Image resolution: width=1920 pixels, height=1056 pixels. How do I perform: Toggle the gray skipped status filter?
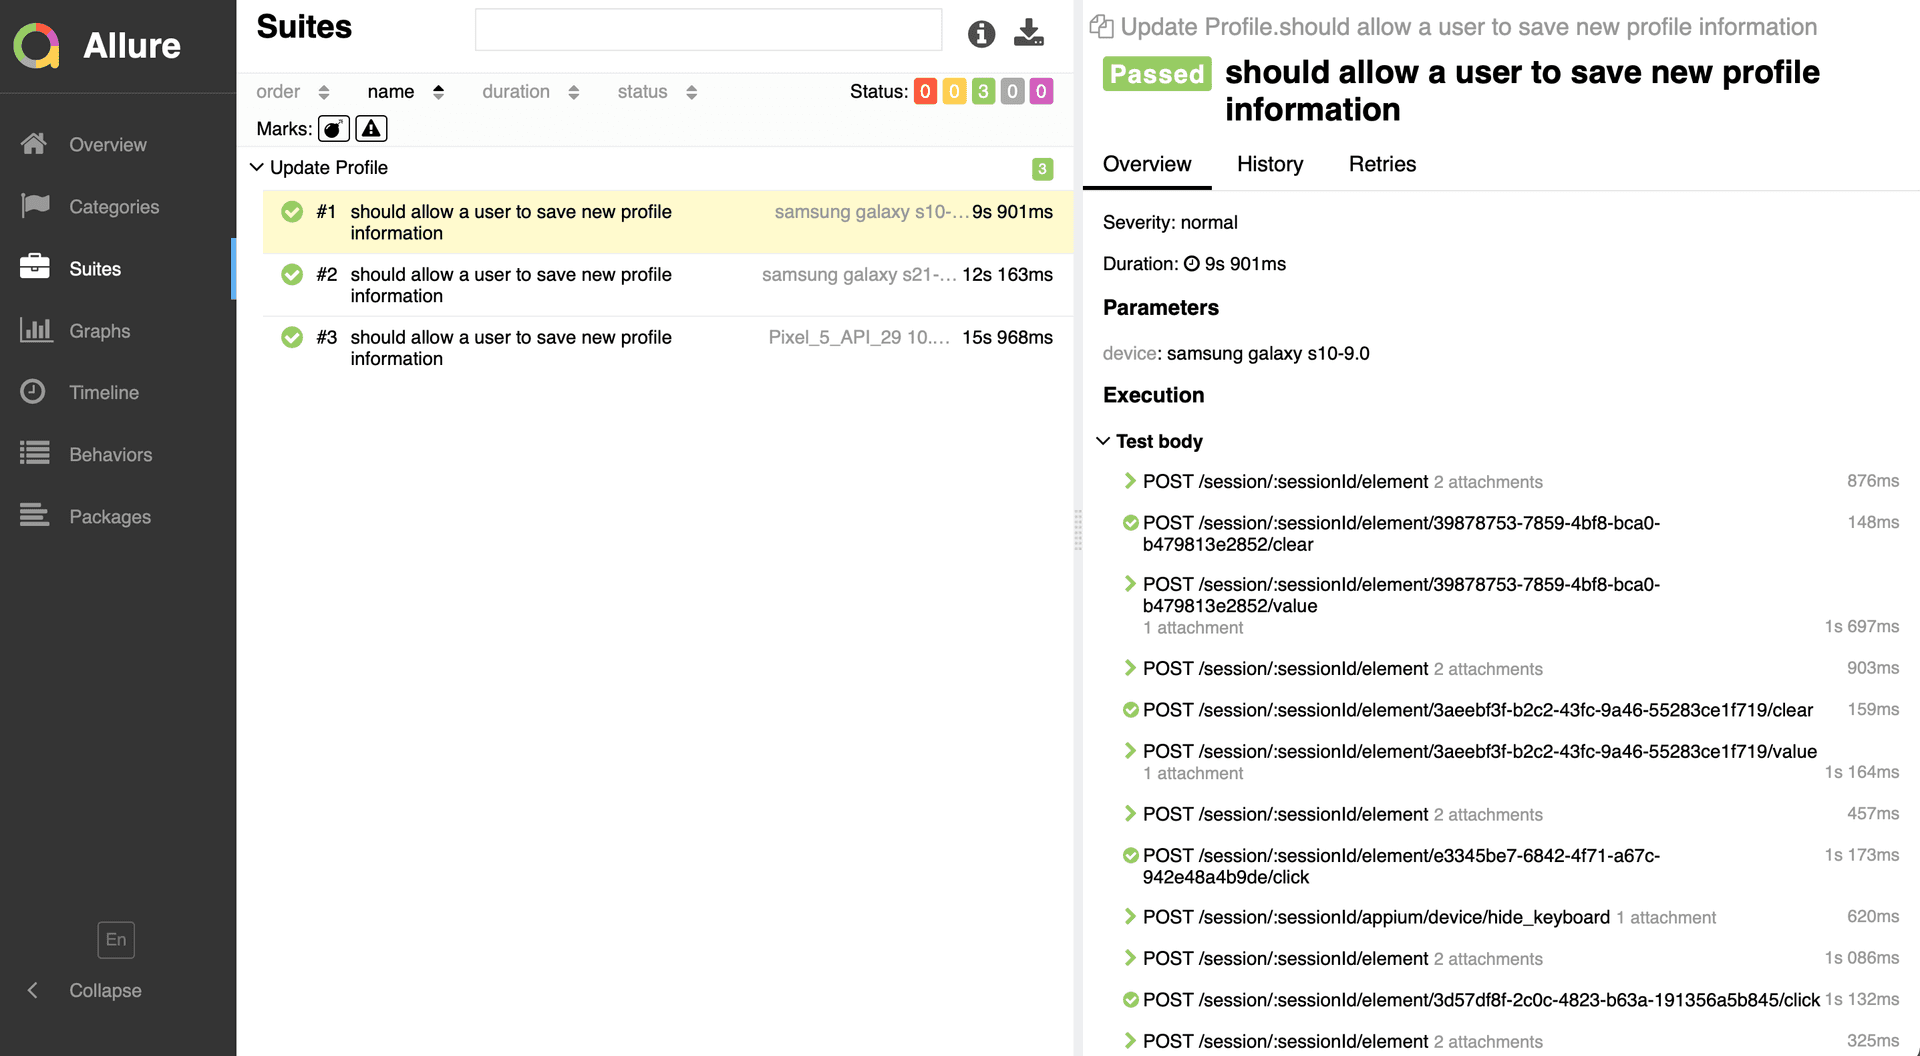1012,92
